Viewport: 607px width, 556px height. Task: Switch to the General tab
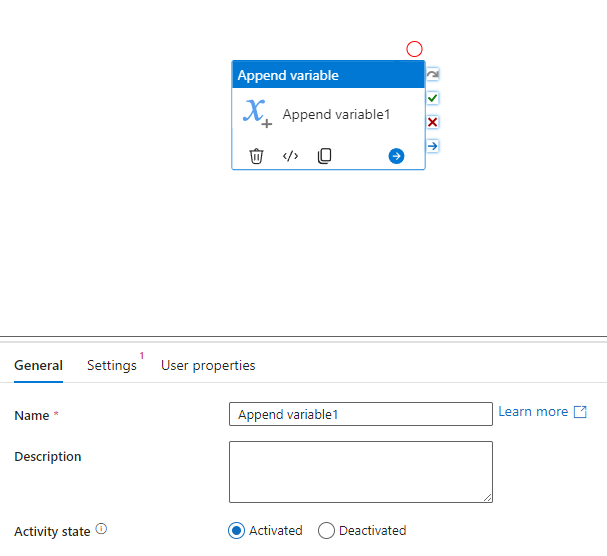(38, 365)
